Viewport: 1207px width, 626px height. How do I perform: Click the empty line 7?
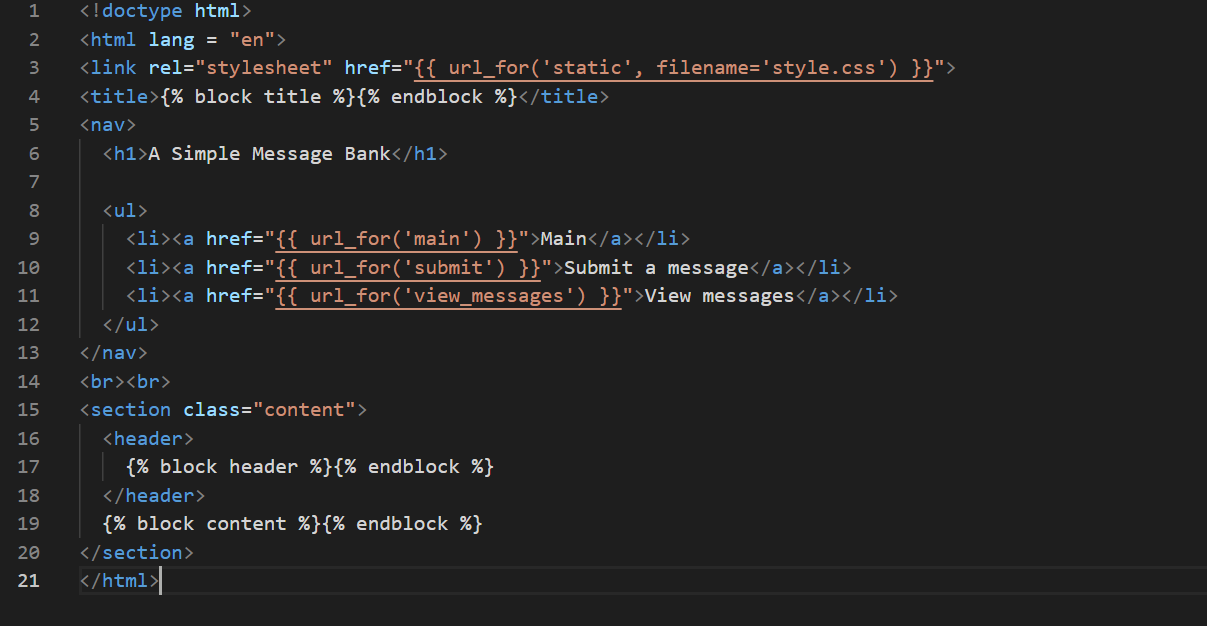point(400,182)
